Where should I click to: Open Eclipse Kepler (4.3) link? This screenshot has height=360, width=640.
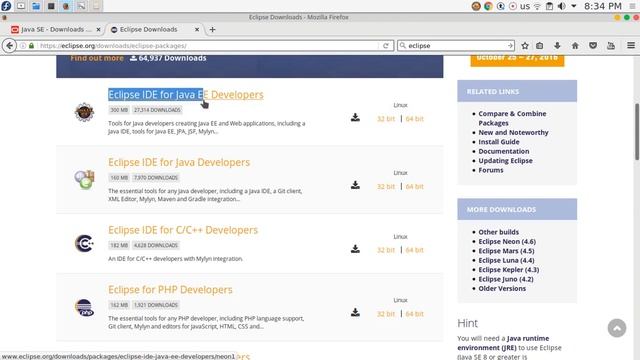click(x=509, y=270)
